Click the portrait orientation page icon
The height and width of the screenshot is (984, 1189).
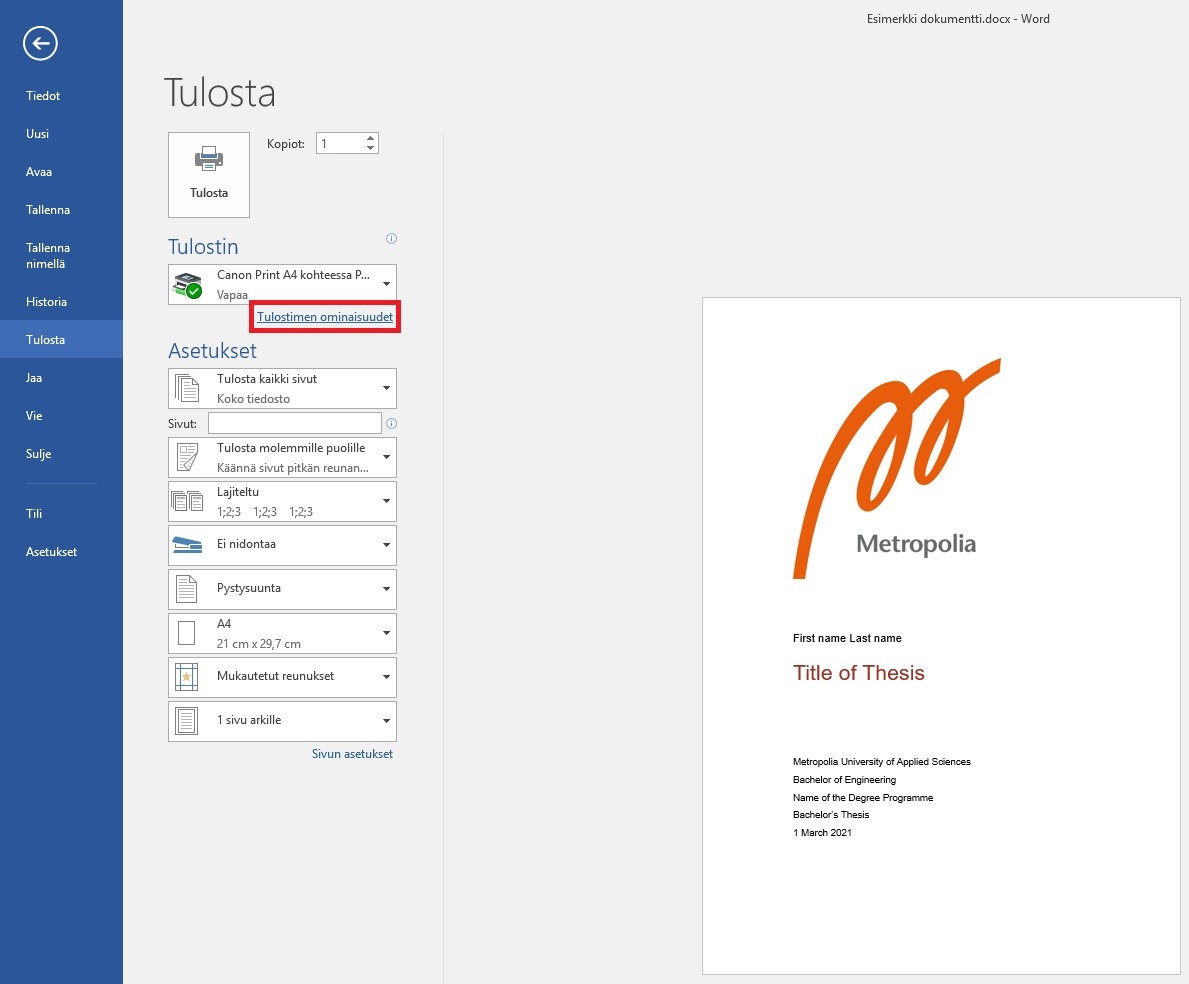[x=187, y=589]
